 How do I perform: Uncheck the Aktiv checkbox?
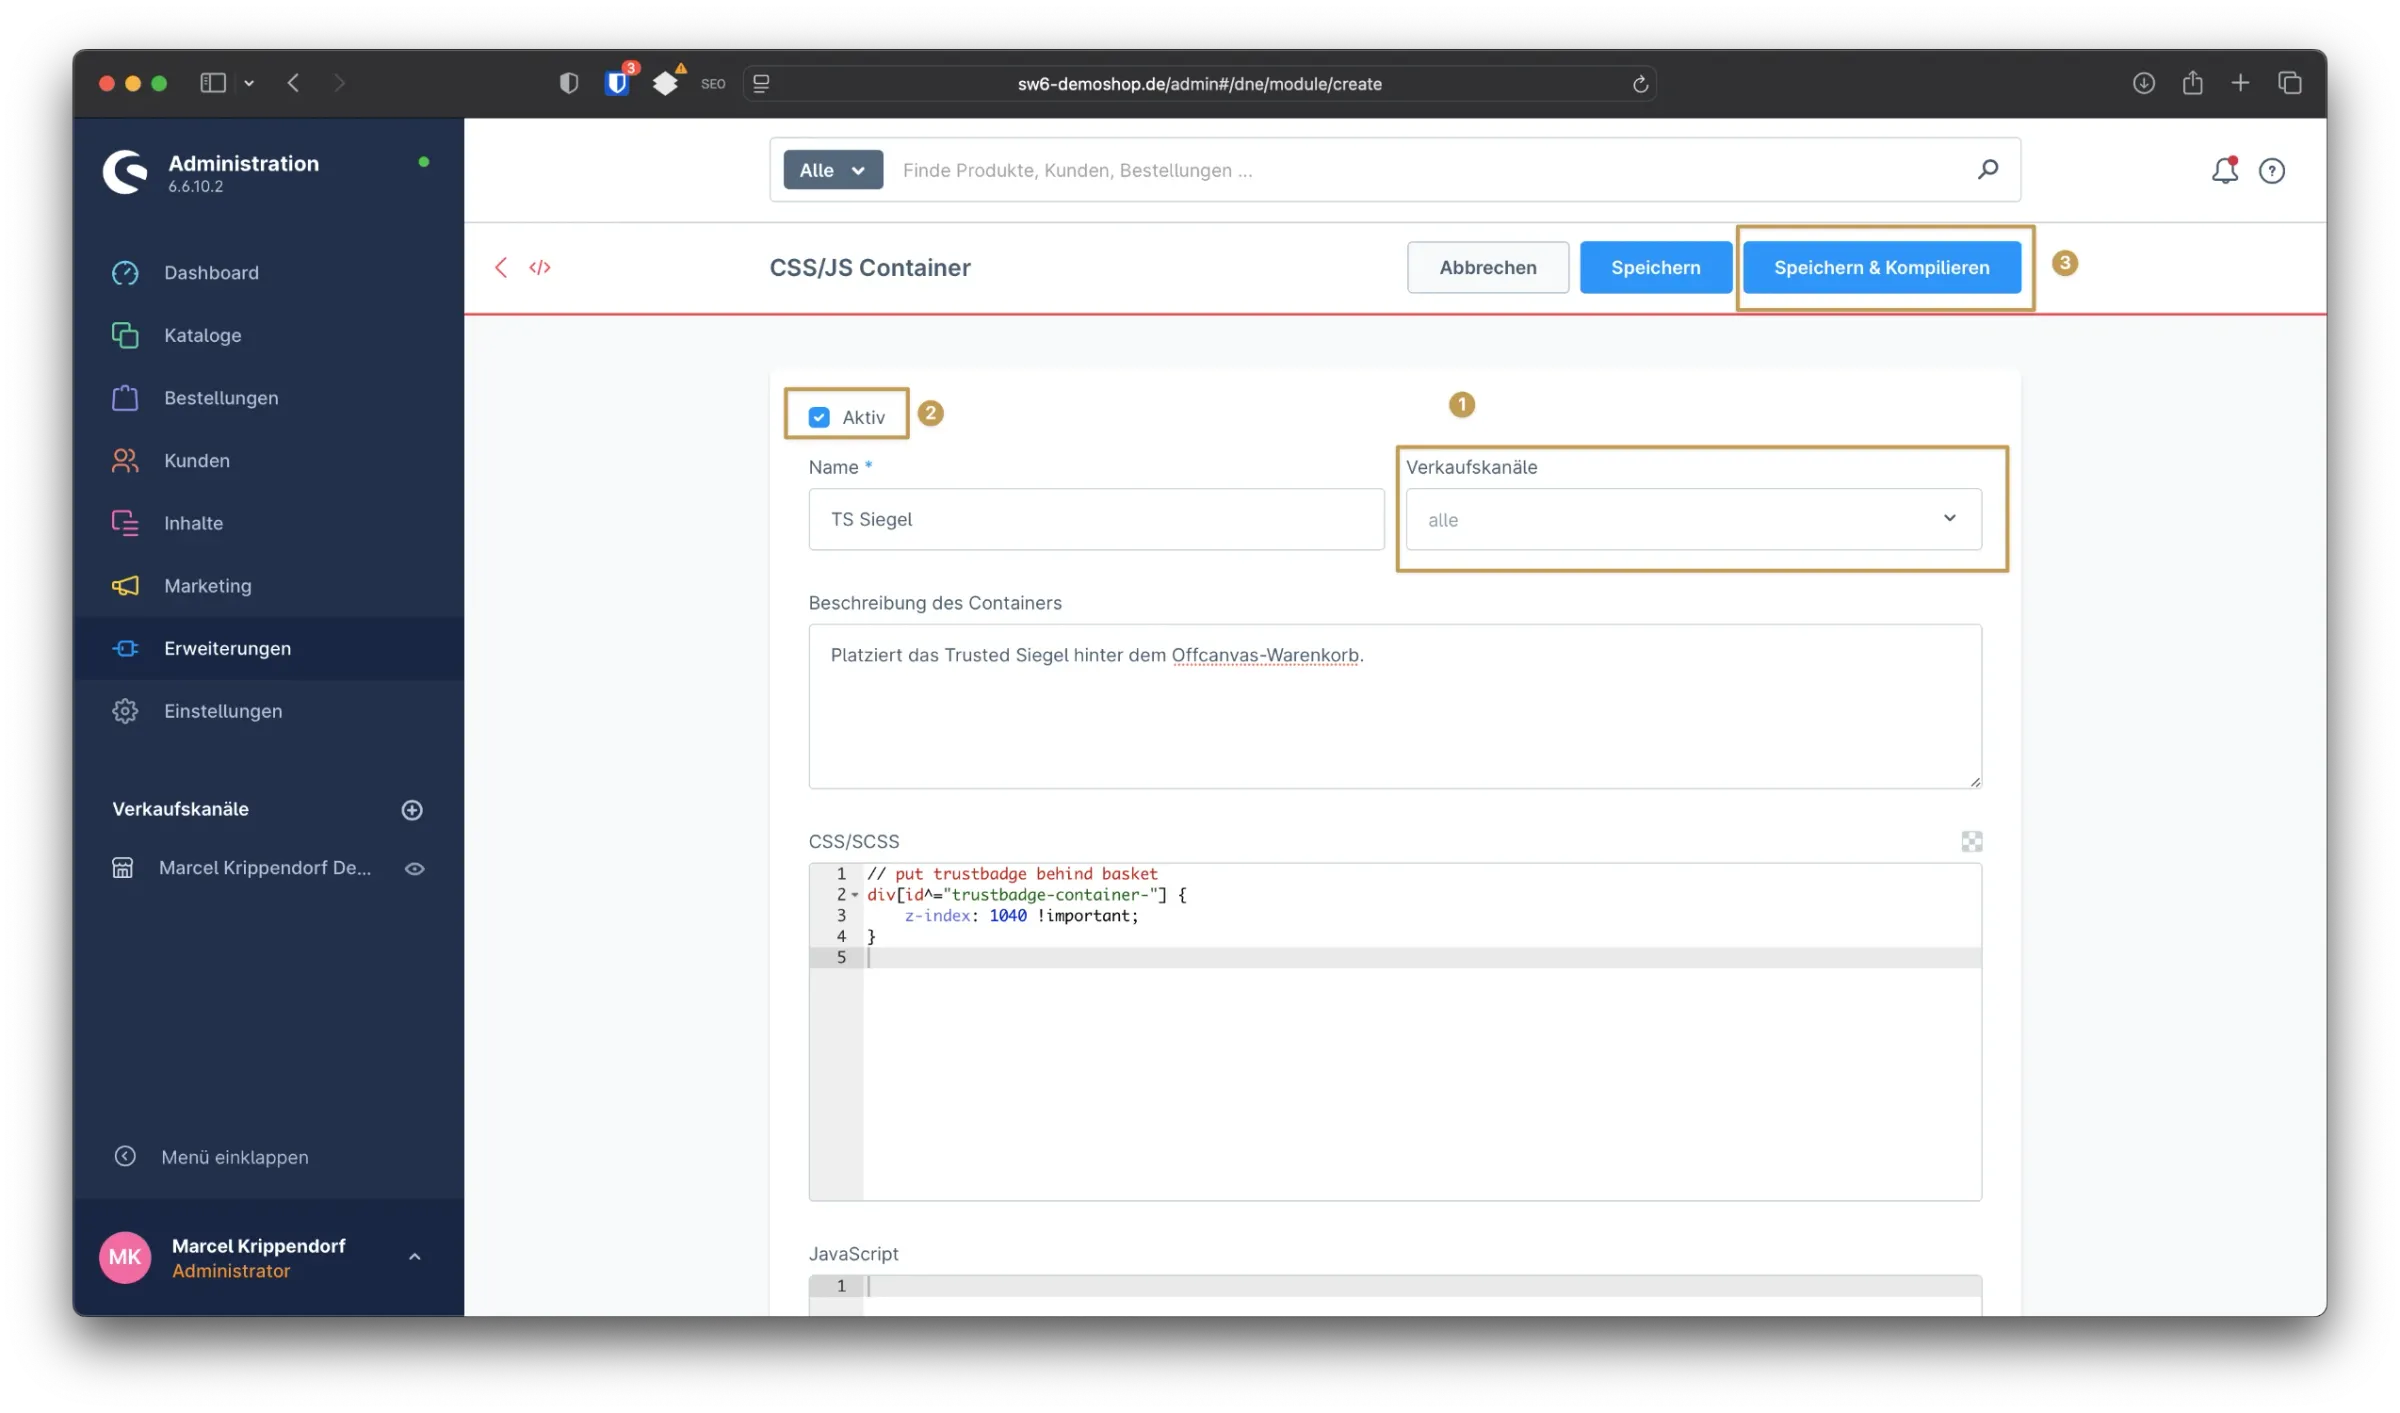click(x=819, y=417)
